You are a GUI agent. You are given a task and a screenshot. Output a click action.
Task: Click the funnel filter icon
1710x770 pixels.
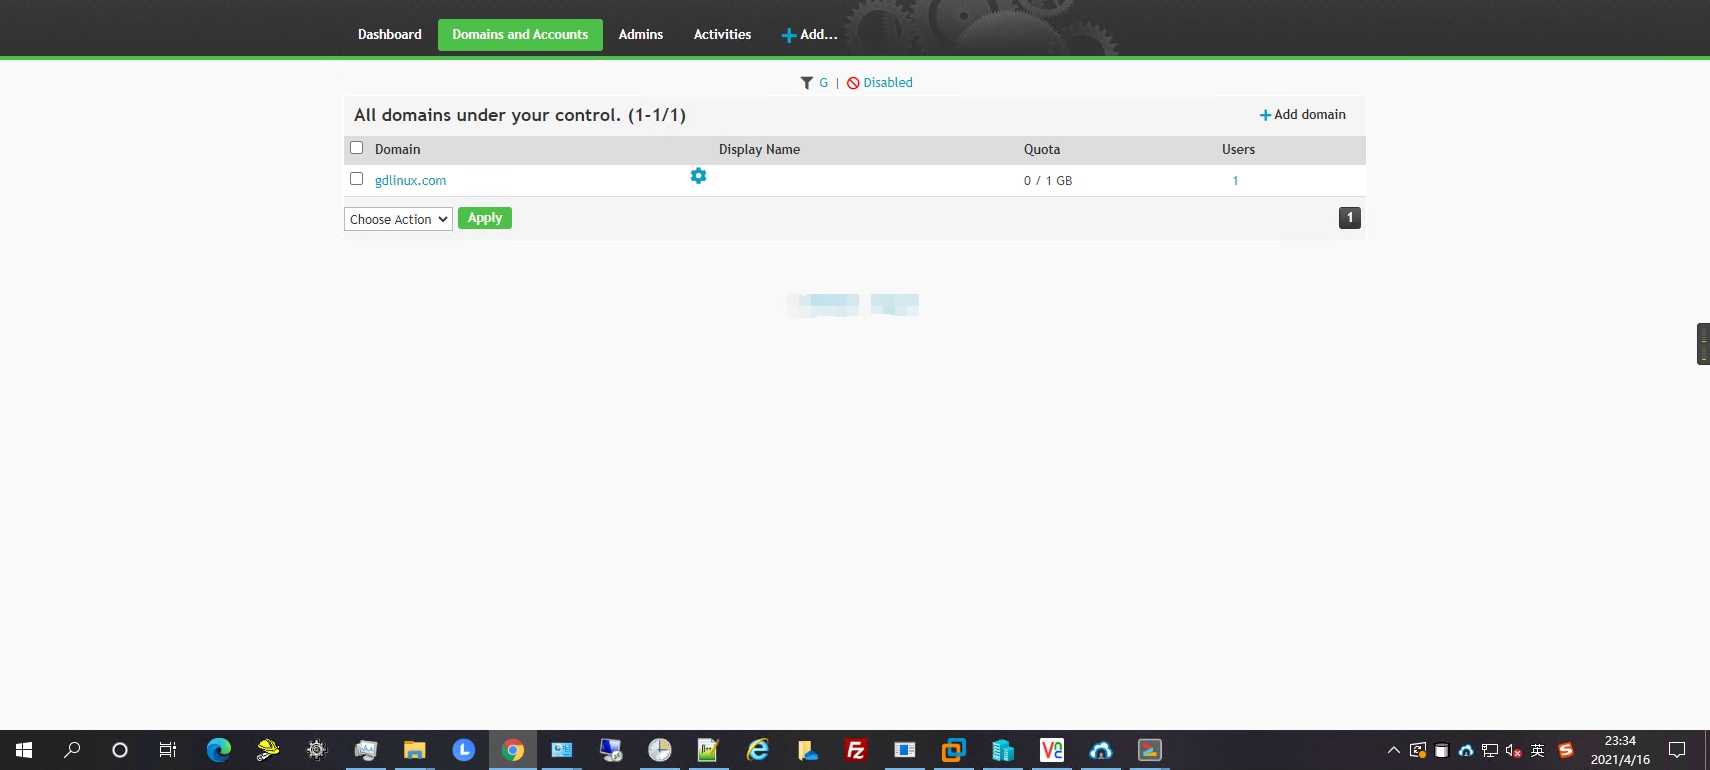coord(806,83)
